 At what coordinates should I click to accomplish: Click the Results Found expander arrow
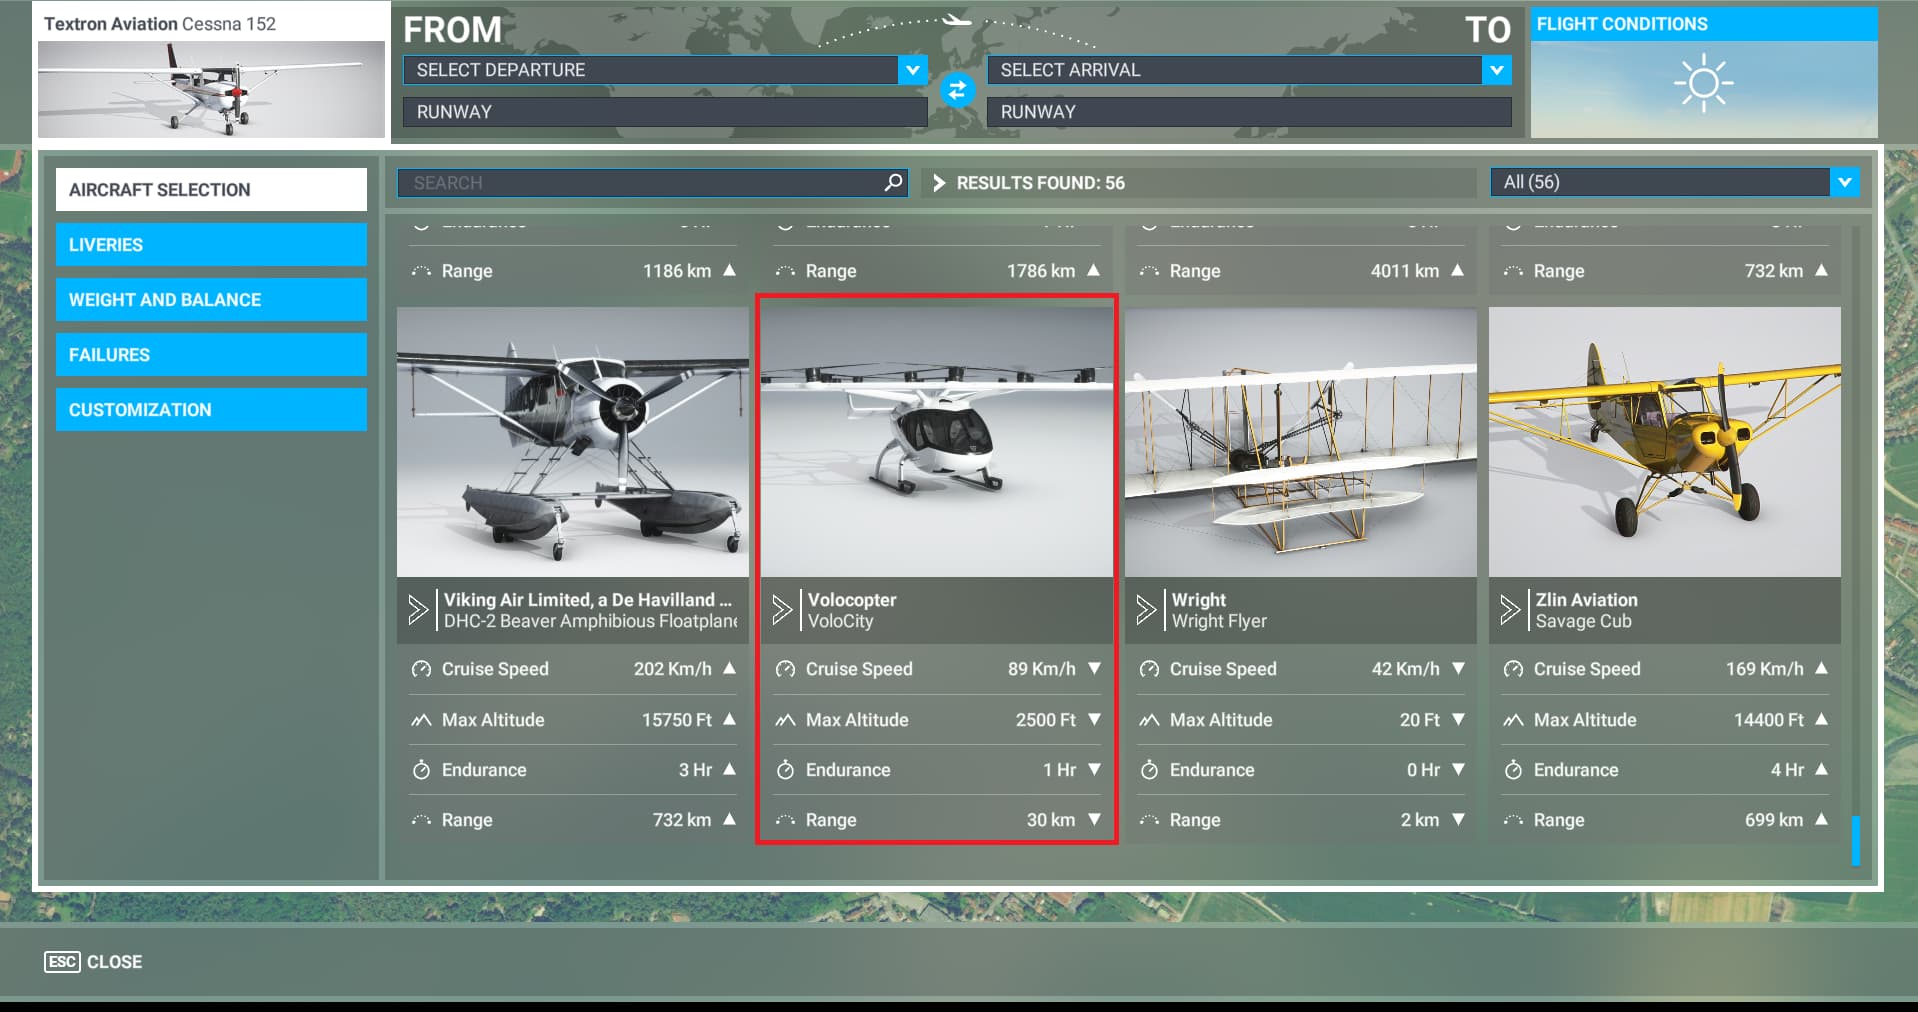click(x=939, y=183)
